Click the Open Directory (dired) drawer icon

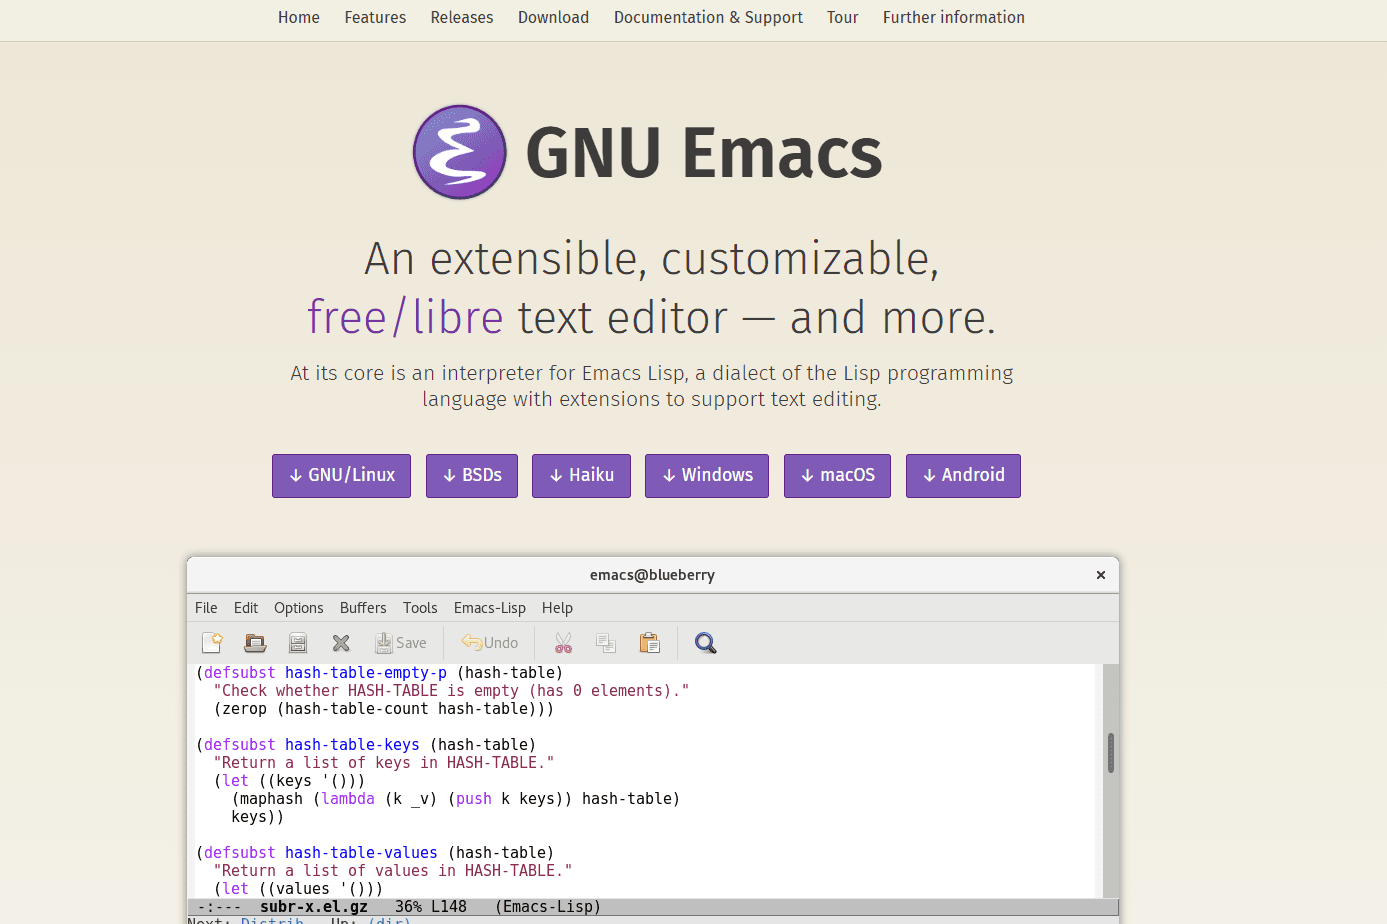tap(298, 643)
